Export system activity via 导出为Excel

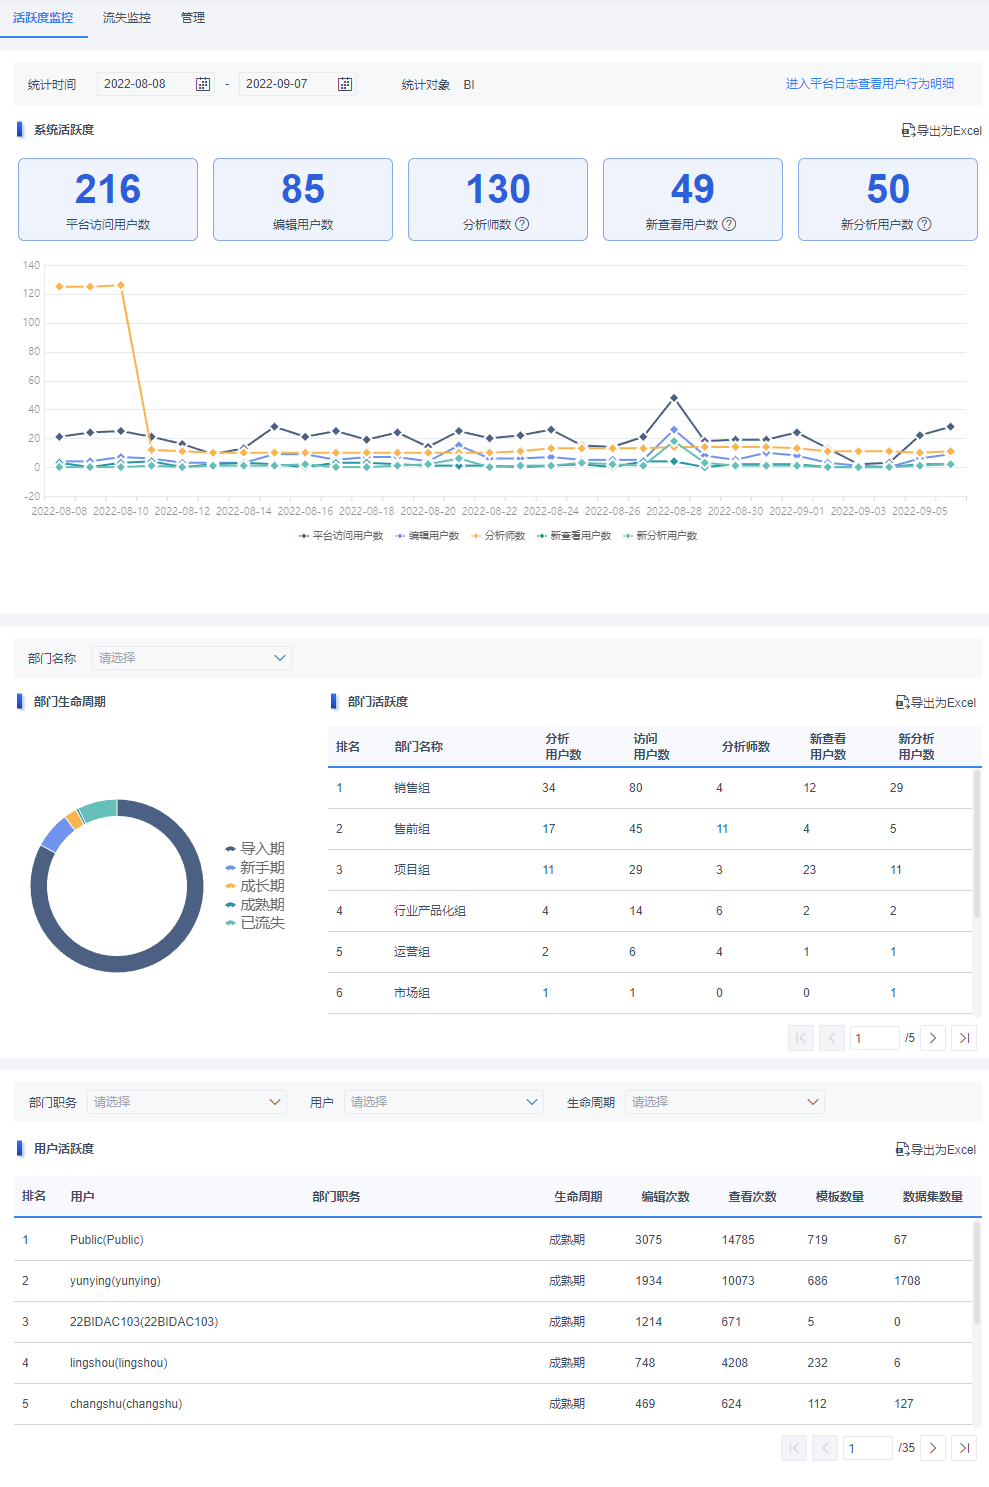coord(942,130)
